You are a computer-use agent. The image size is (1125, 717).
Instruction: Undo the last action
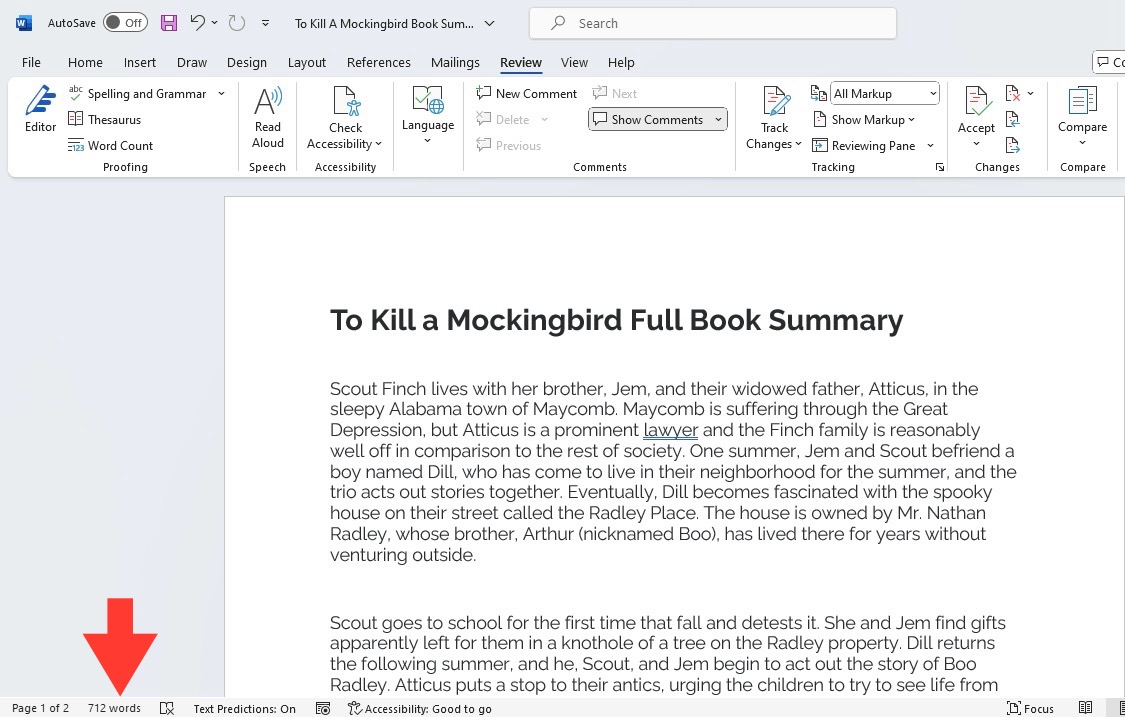click(198, 23)
